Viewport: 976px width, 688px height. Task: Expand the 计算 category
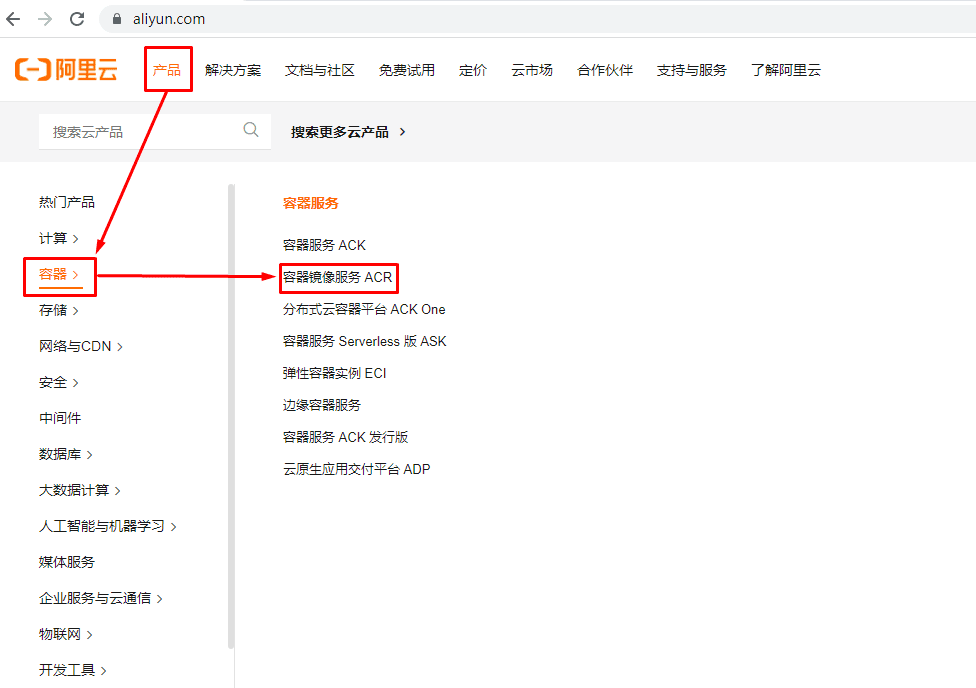point(59,238)
